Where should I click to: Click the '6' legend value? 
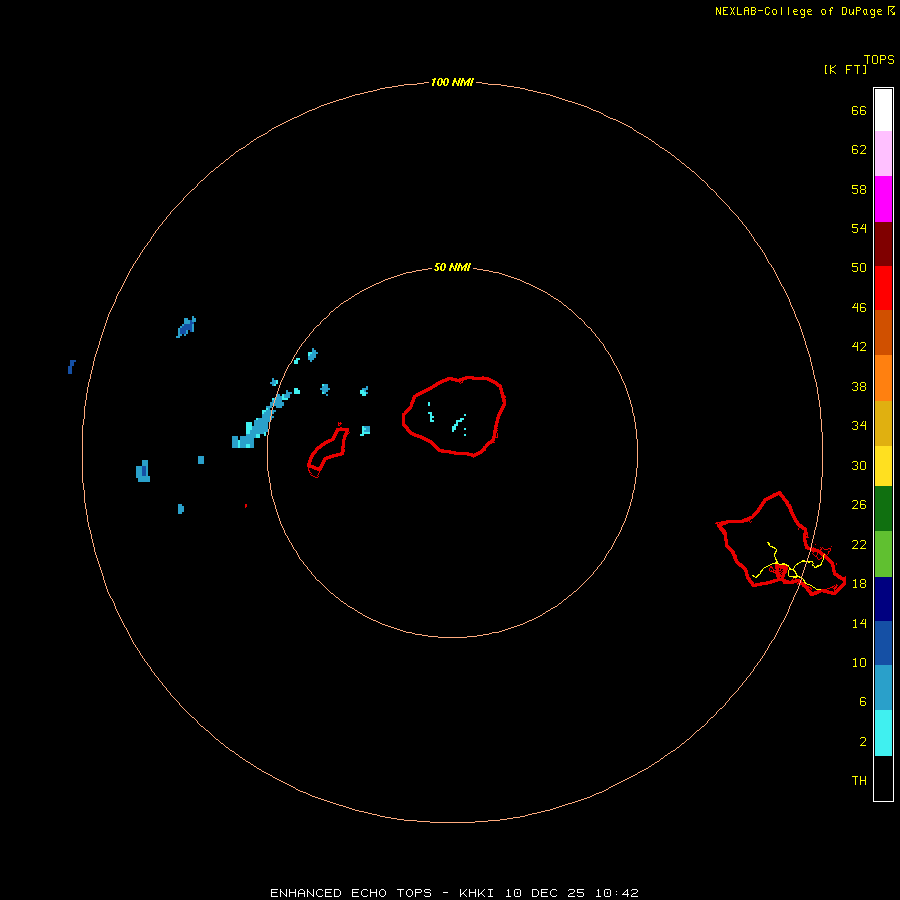(x=862, y=701)
